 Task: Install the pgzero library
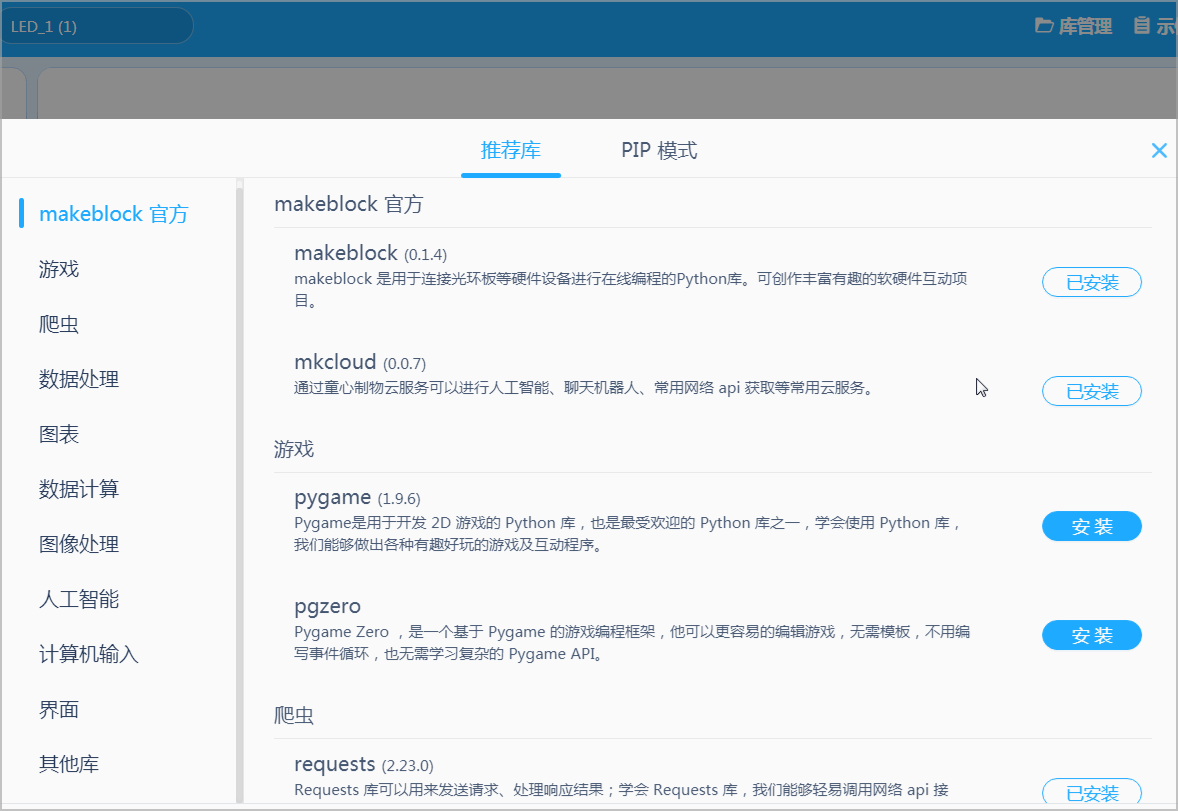(x=1092, y=635)
